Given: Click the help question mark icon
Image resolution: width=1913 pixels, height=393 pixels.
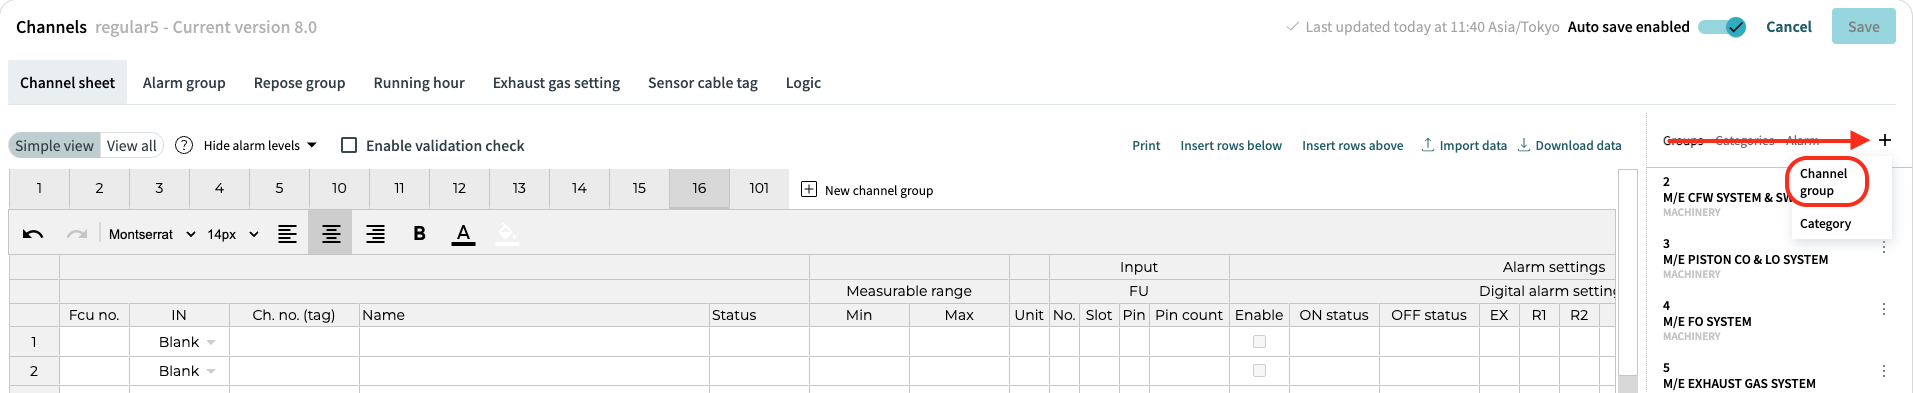Looking at the screenshot, I should click(184, 145).
